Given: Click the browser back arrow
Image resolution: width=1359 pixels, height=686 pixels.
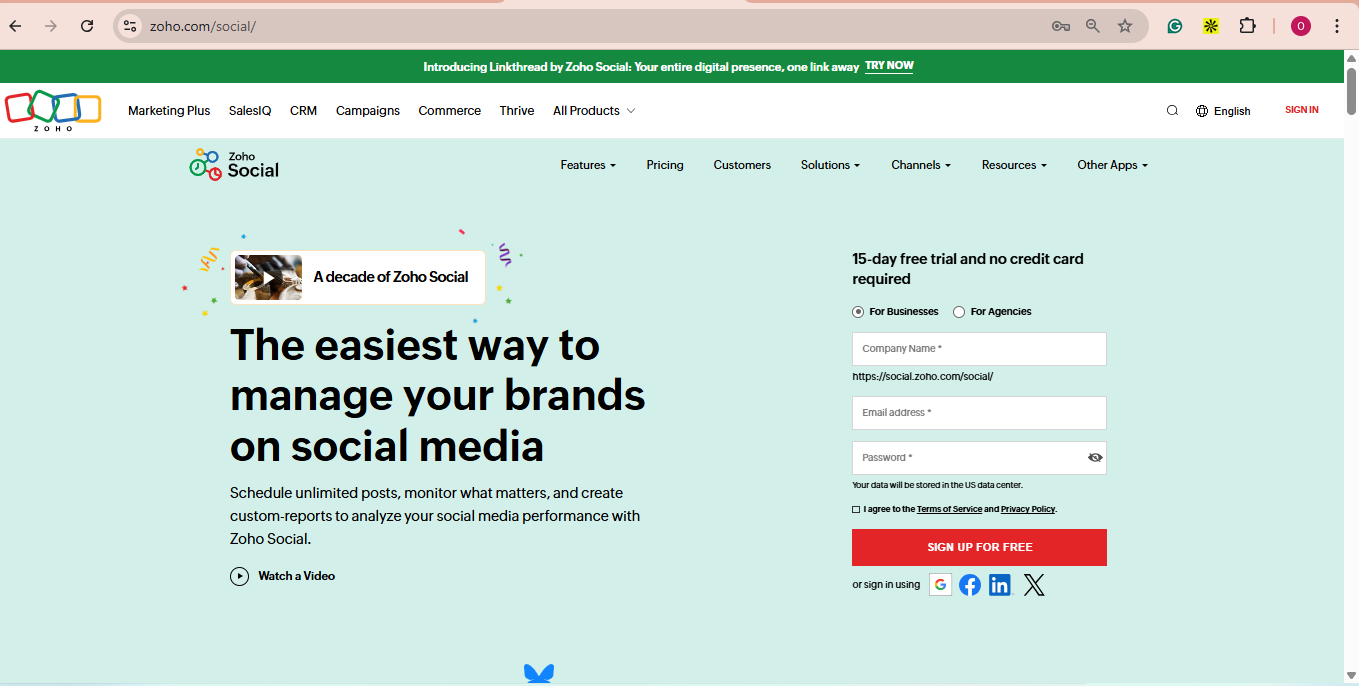Looking at the screenshot, I should pos(15,26).
